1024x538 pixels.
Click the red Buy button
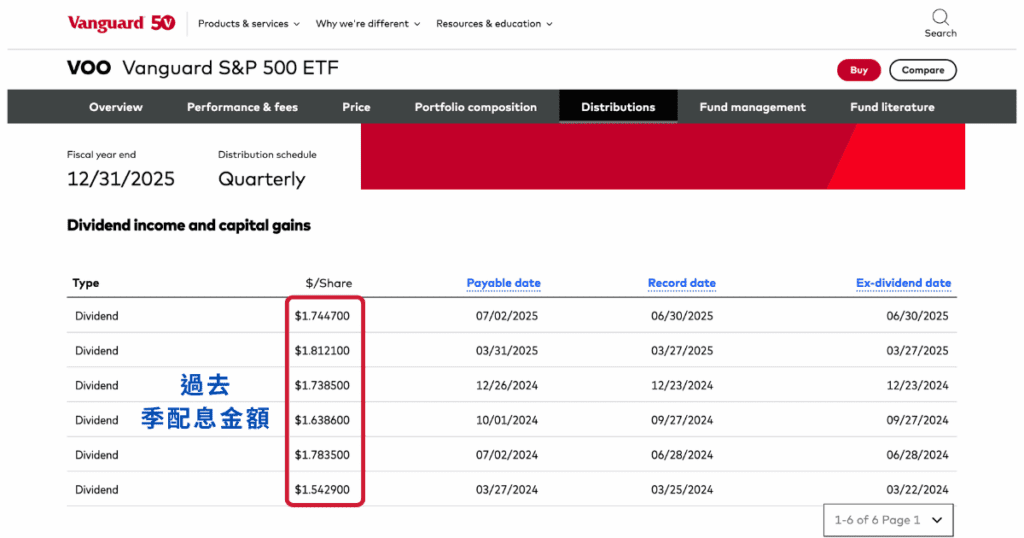pyautogui.click(x=859, y=70)
